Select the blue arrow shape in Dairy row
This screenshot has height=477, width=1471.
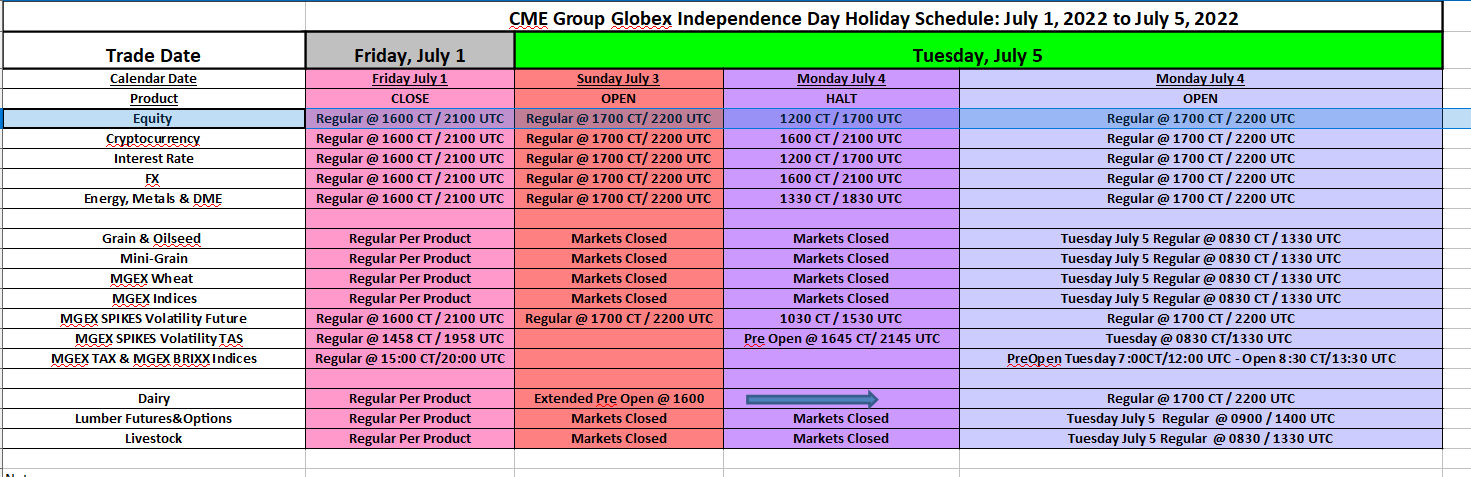[812, 399]
